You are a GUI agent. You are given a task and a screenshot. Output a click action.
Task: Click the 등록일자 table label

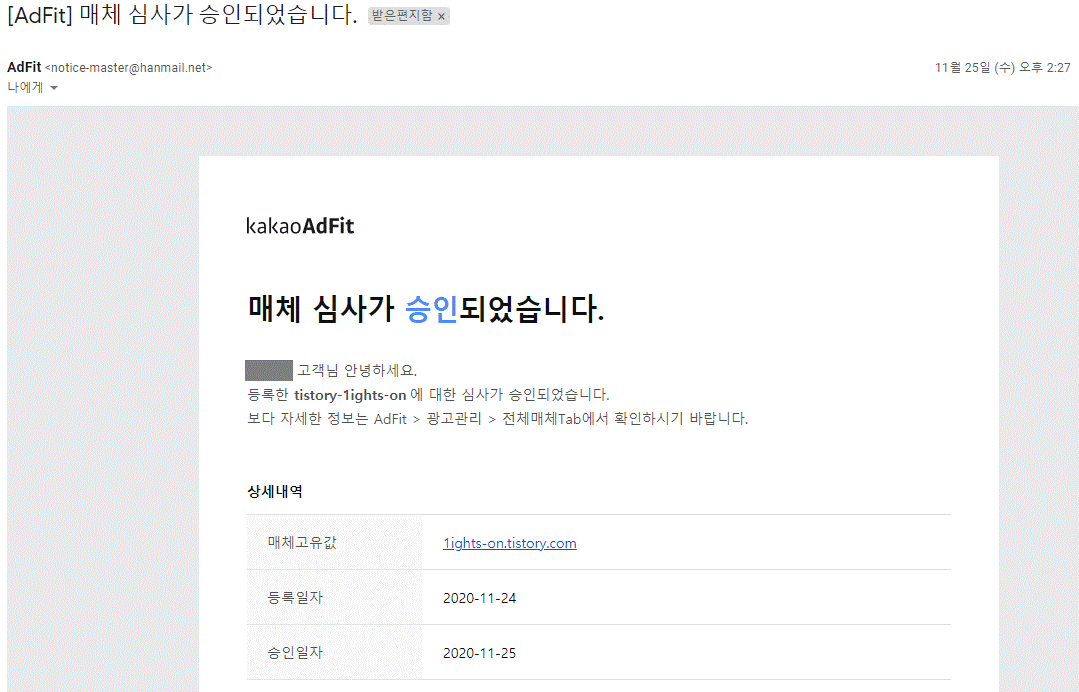pyautogui.click(x=295, y=597)
